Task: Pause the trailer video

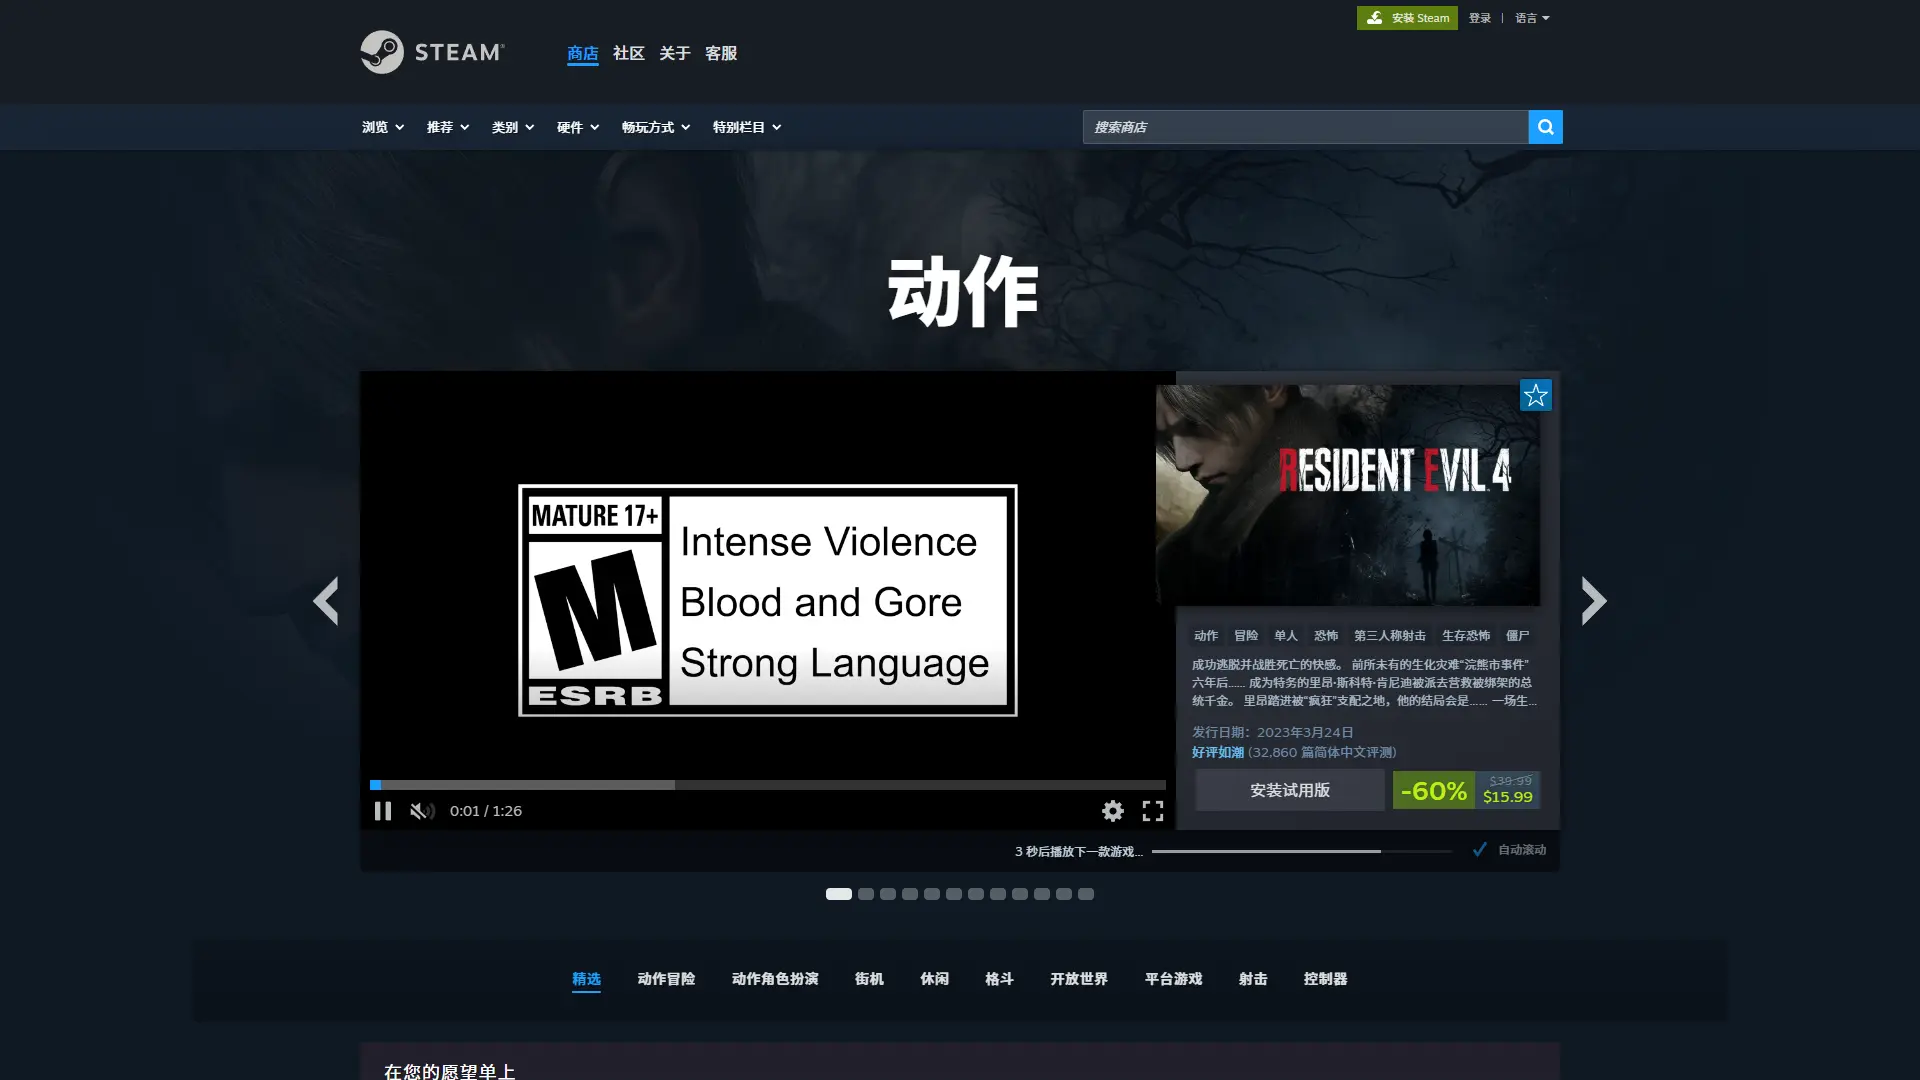Action: 382,811
